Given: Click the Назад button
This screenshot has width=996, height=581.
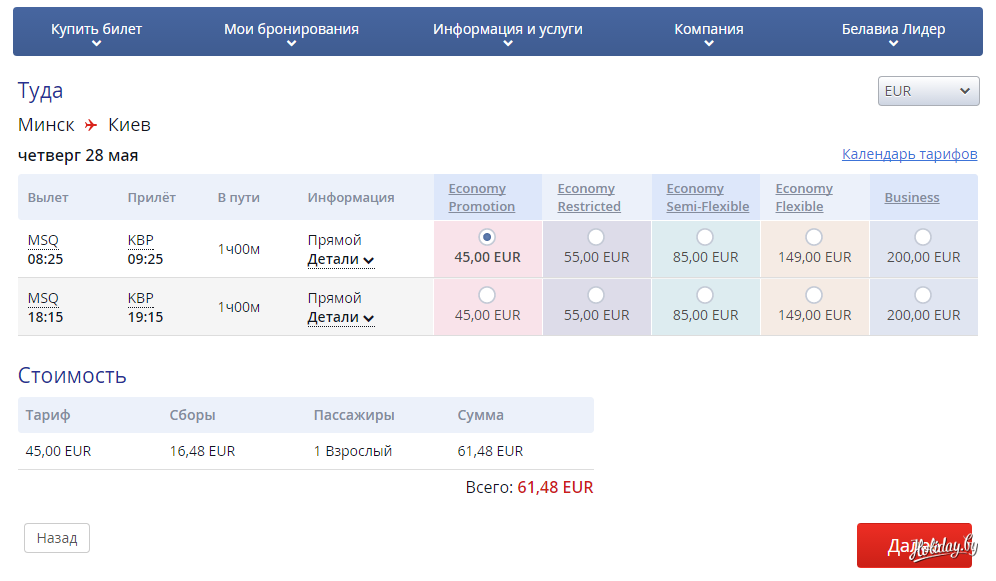Looking at the screenshot, I should [x=57, y=538].
